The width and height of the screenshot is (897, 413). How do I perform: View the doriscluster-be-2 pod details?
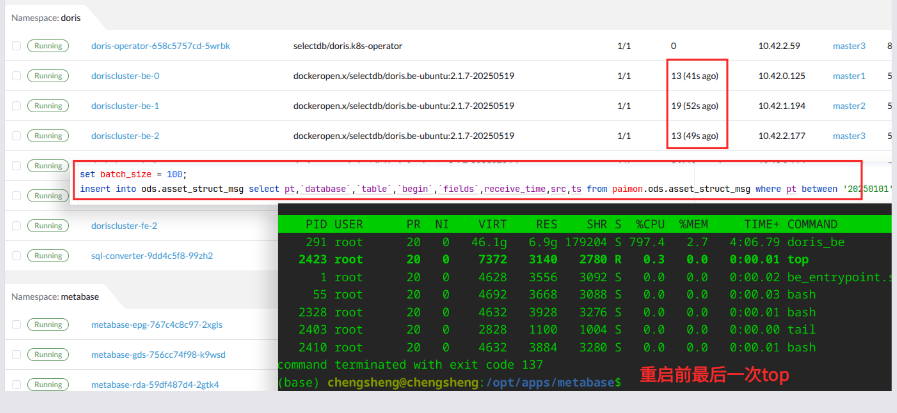(x=125, y=136)
